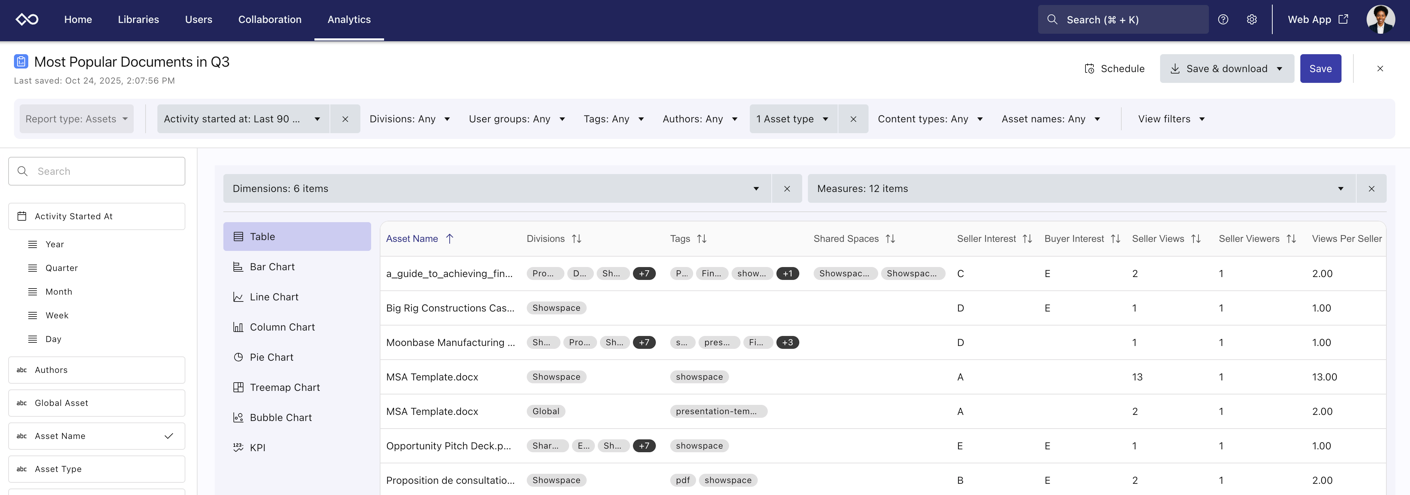Screen dimensions: 1410x495
Task: Choose the Bubble Chart visualization
Action: pos(280,418)
